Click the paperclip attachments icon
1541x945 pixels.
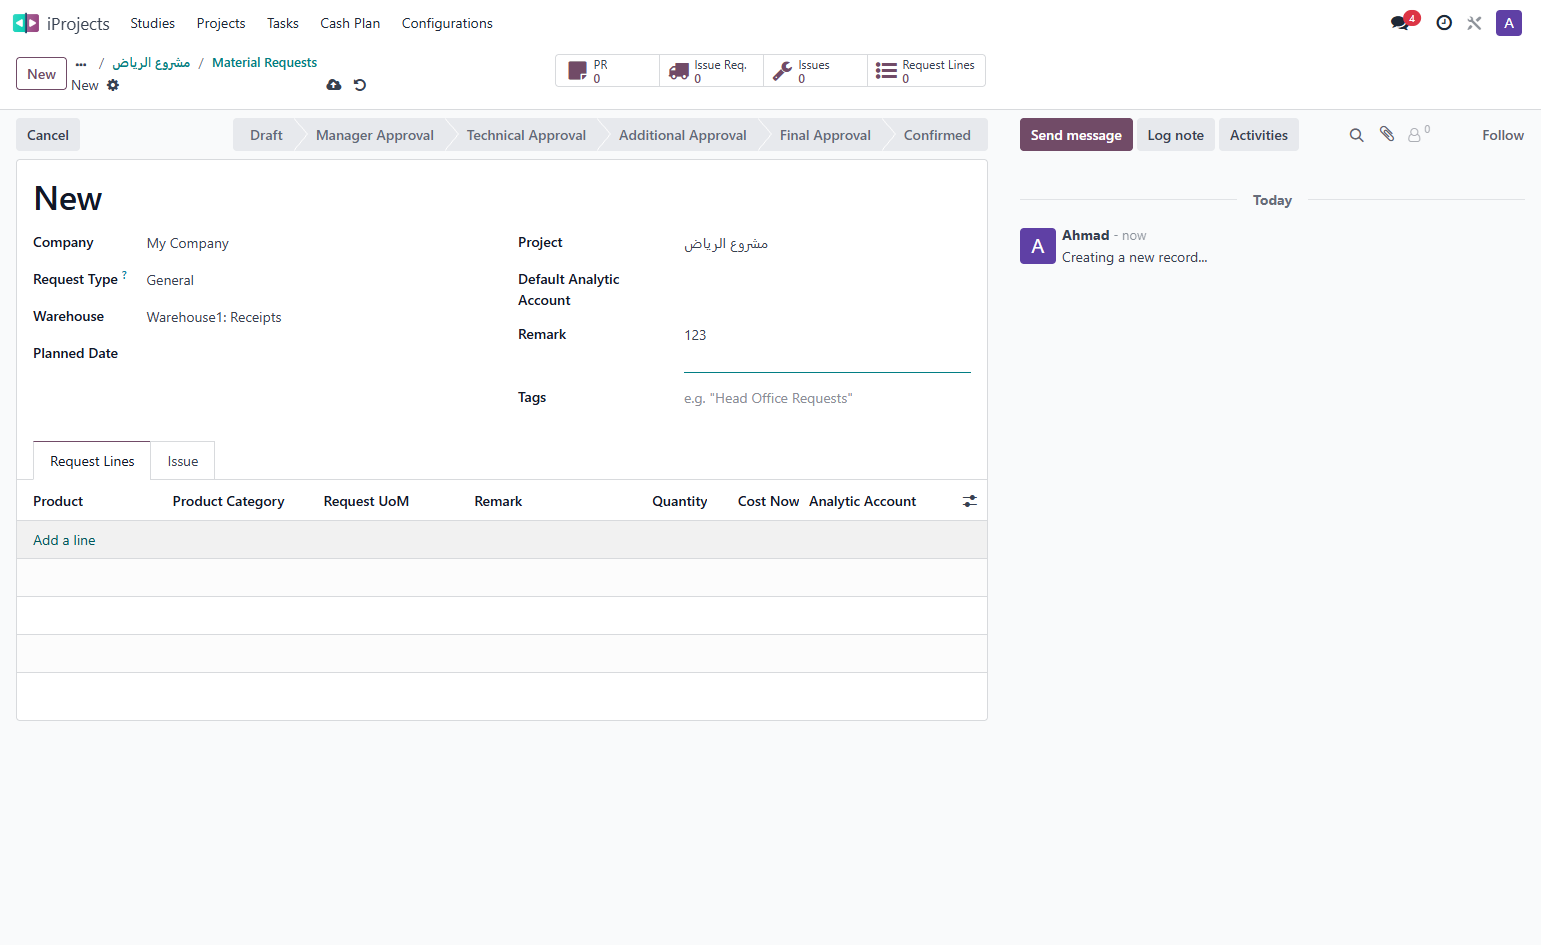pos(1387,134)
